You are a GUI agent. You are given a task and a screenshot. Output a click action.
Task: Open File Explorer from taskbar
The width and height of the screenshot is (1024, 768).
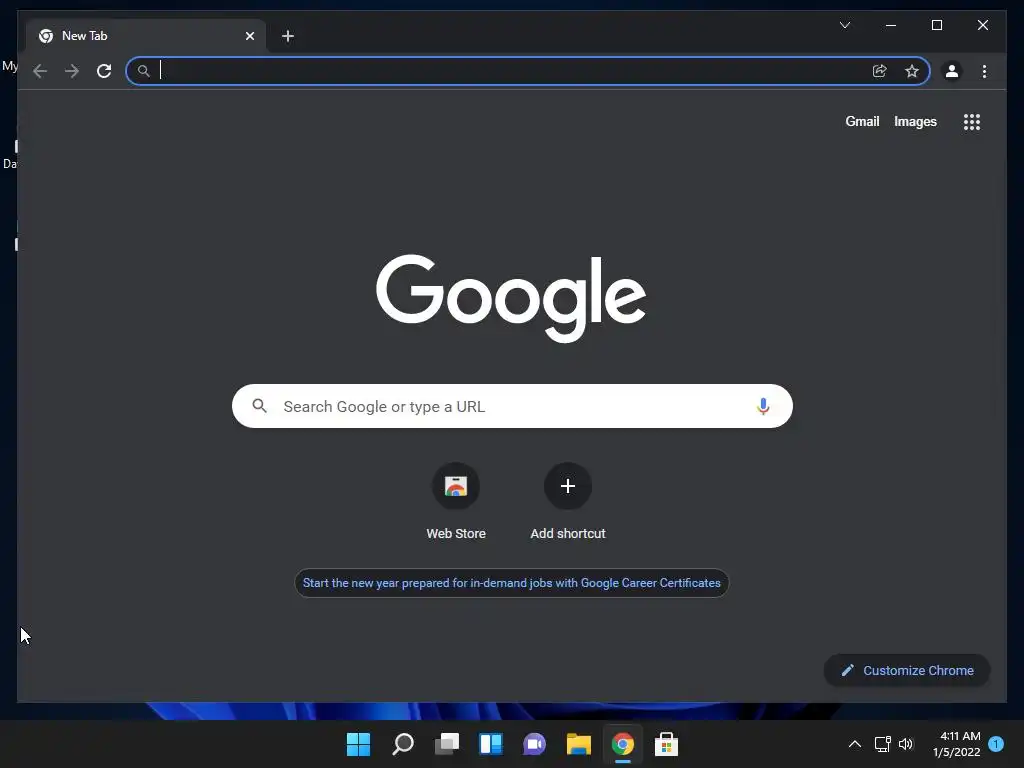[x=579, y=744]
